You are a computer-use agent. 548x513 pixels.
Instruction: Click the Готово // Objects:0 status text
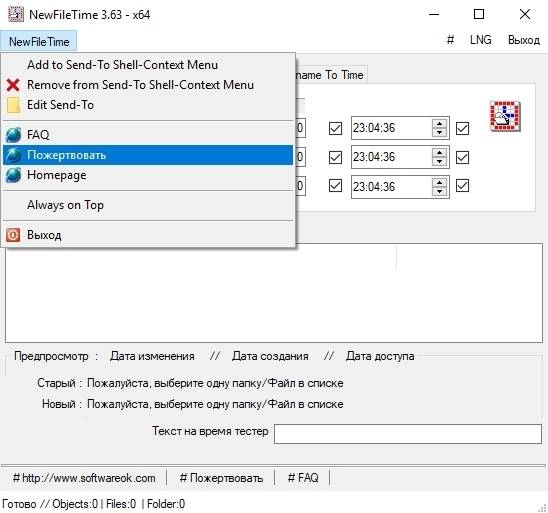(50, 504)
